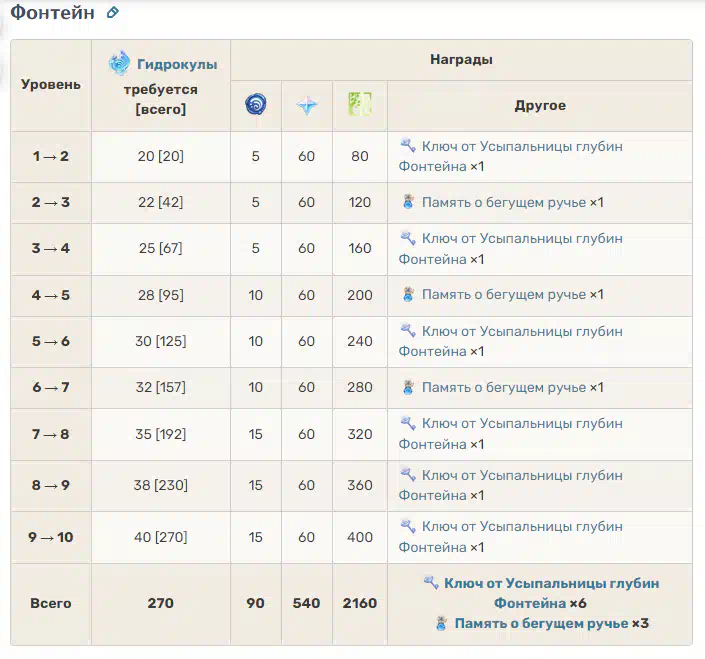The width and height of the screenshot is (705, 659).
Task: Click the bottle icon in the Всего row
Action: 442,623
